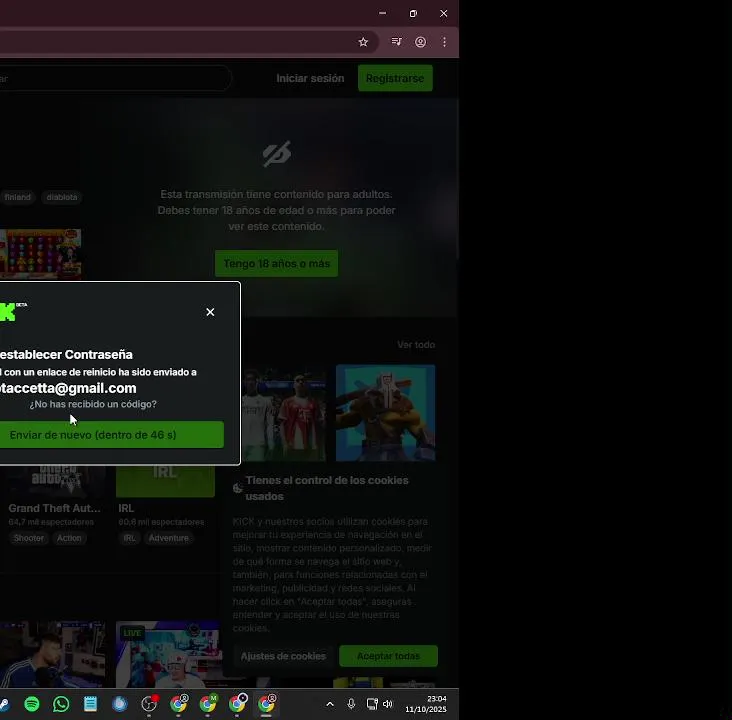Click the ¿No has recibido un código? text
This screenshot has height=720, width=732.
point(93,404)
